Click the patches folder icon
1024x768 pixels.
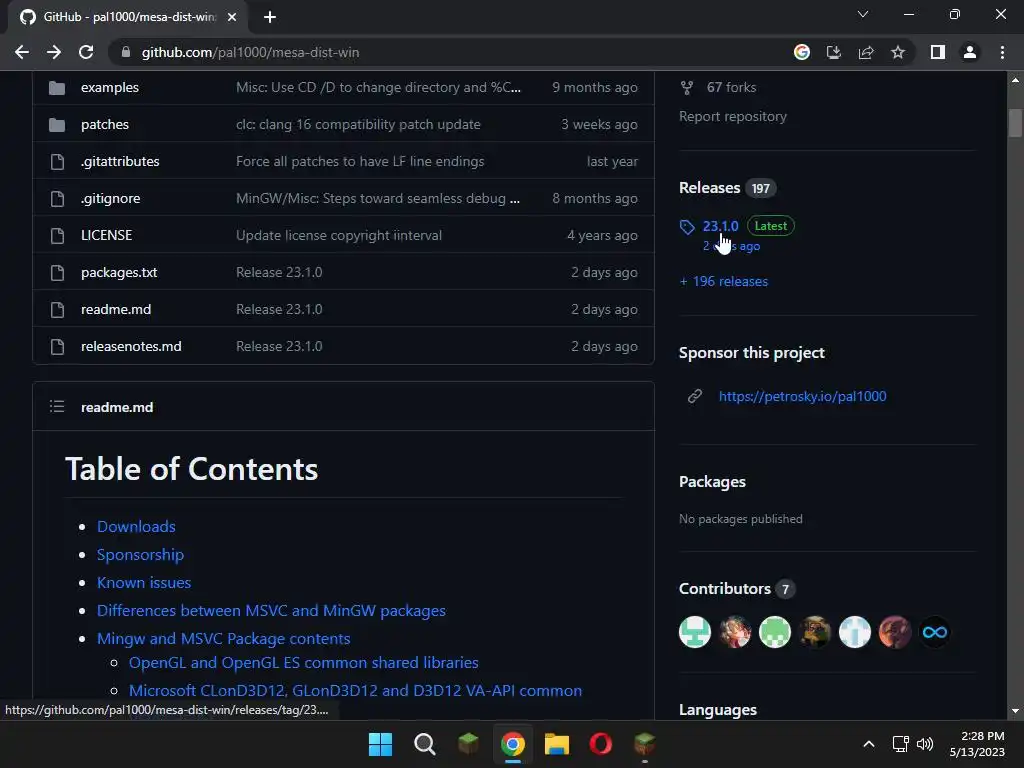point(57,124)
